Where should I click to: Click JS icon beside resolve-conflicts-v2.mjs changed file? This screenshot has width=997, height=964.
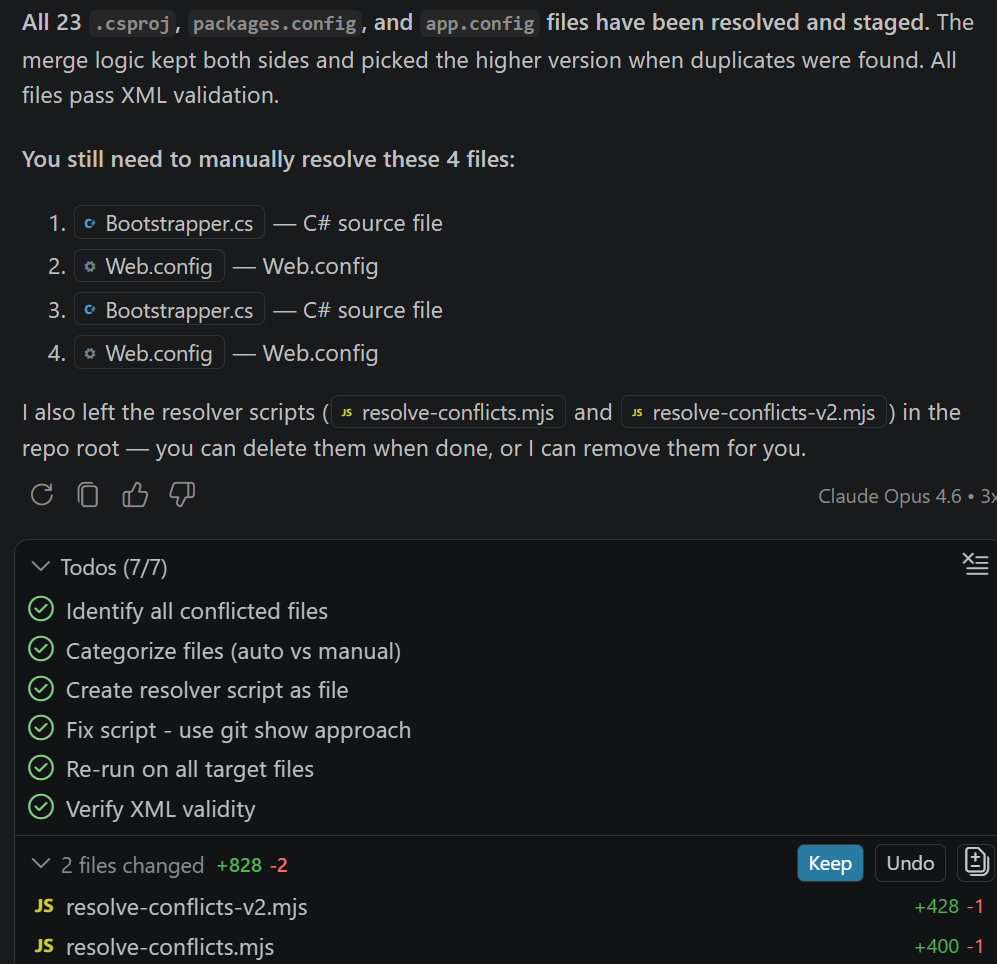[44, 907]
